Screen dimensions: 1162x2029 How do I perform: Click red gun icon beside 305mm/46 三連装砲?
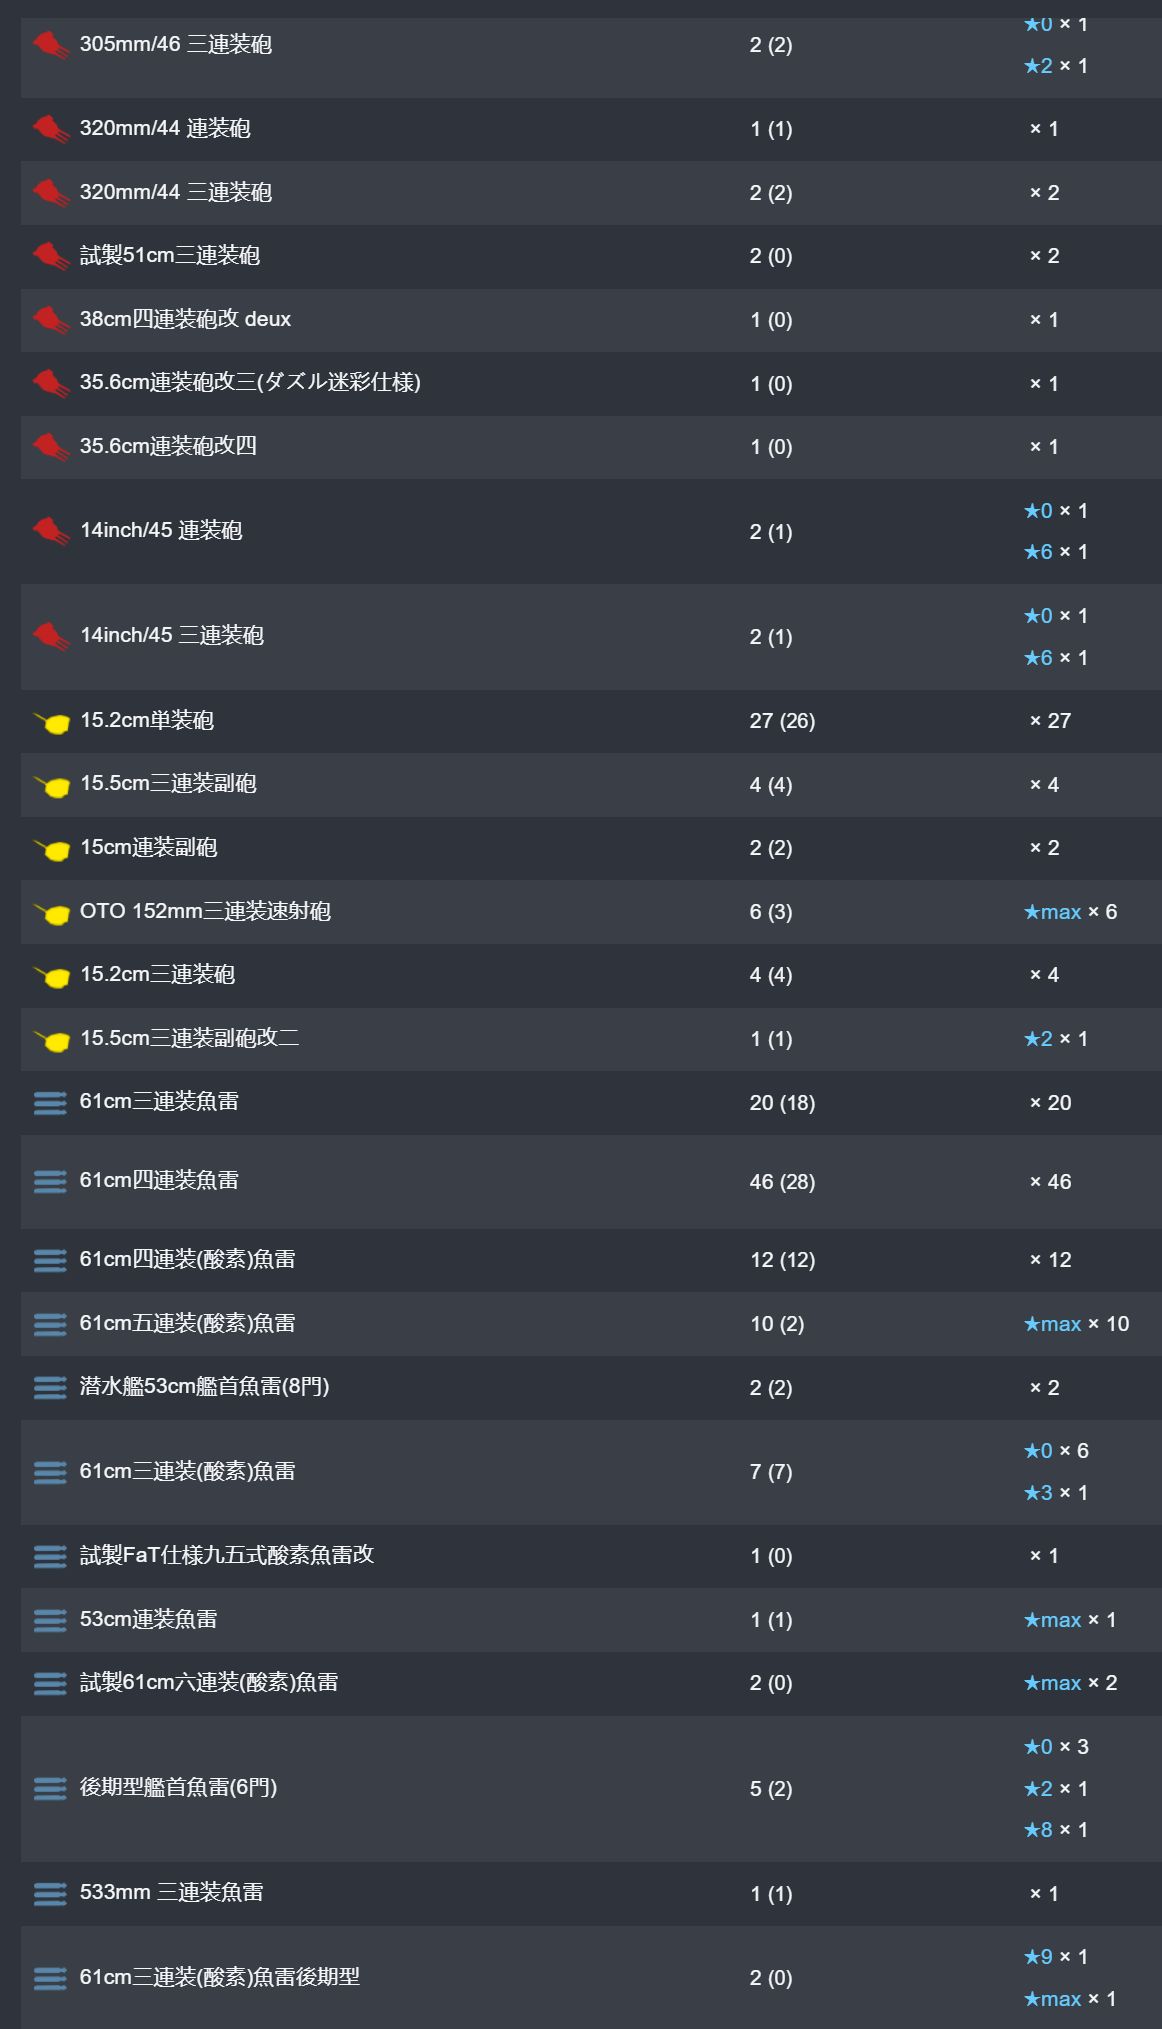50,45
